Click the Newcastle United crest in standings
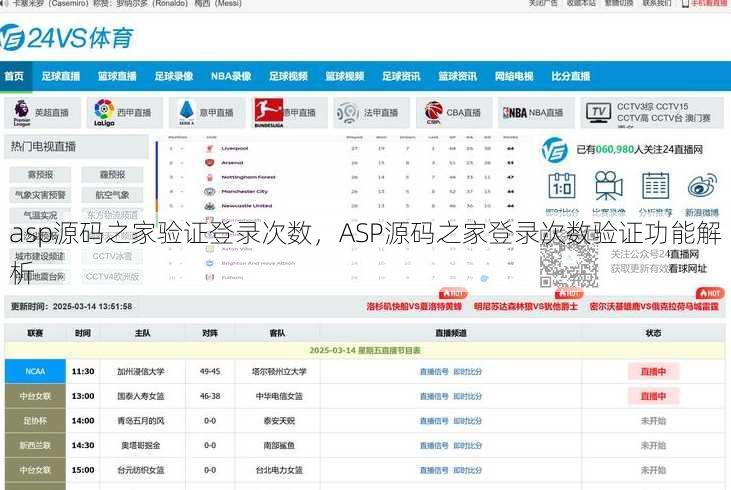Image resolution: width=731 pixels, height=490 pixels. tap(209, 206)
